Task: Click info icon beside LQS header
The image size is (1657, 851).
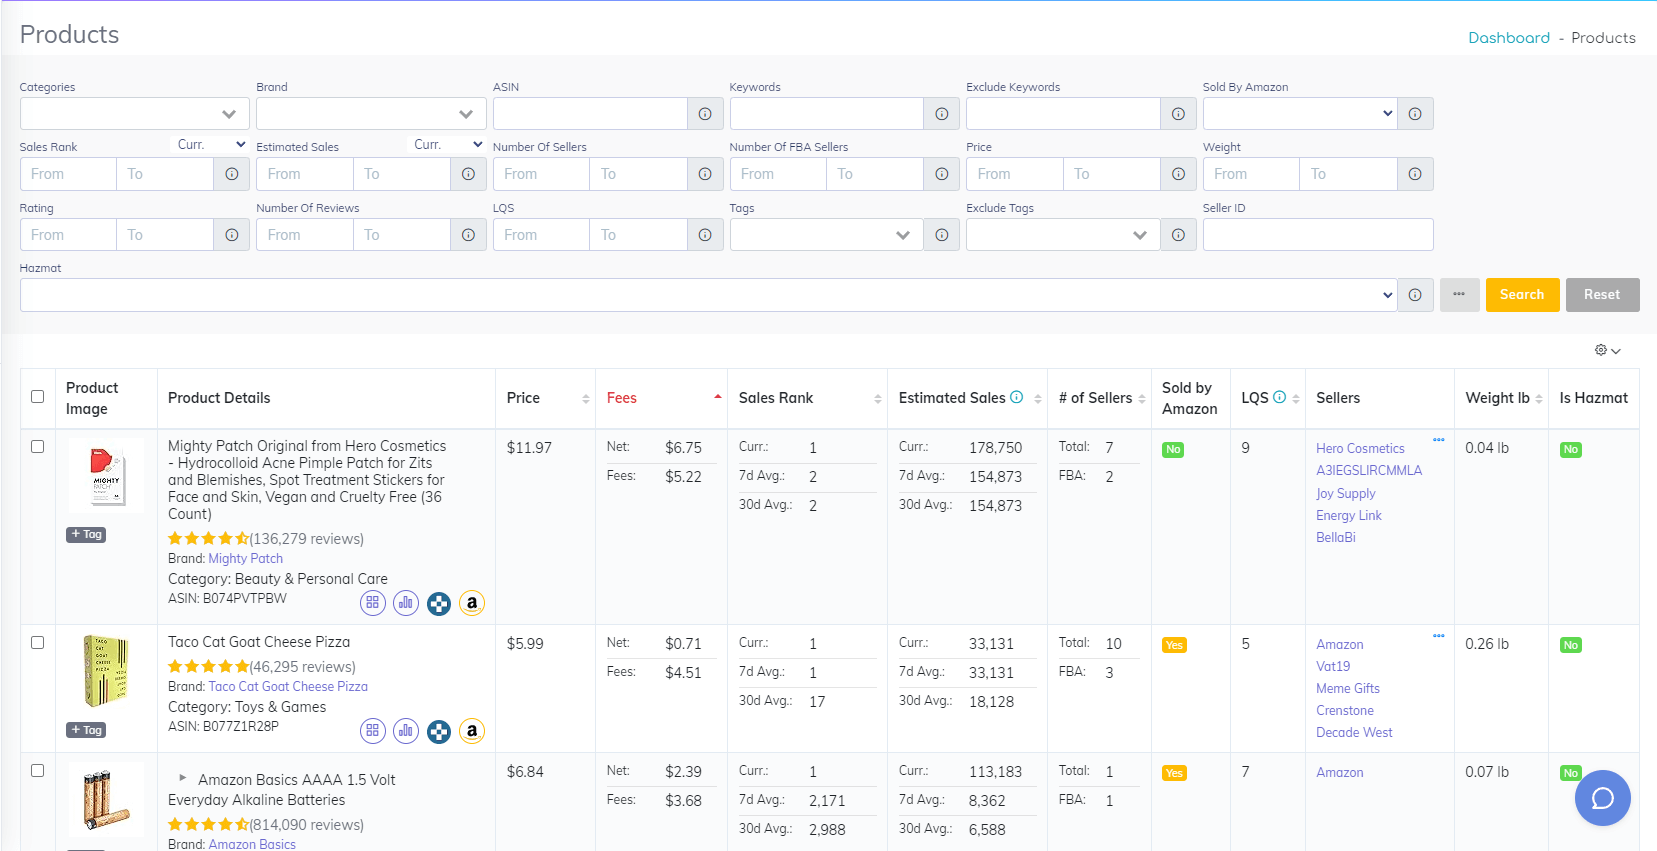Action: tap(1279, 397)
